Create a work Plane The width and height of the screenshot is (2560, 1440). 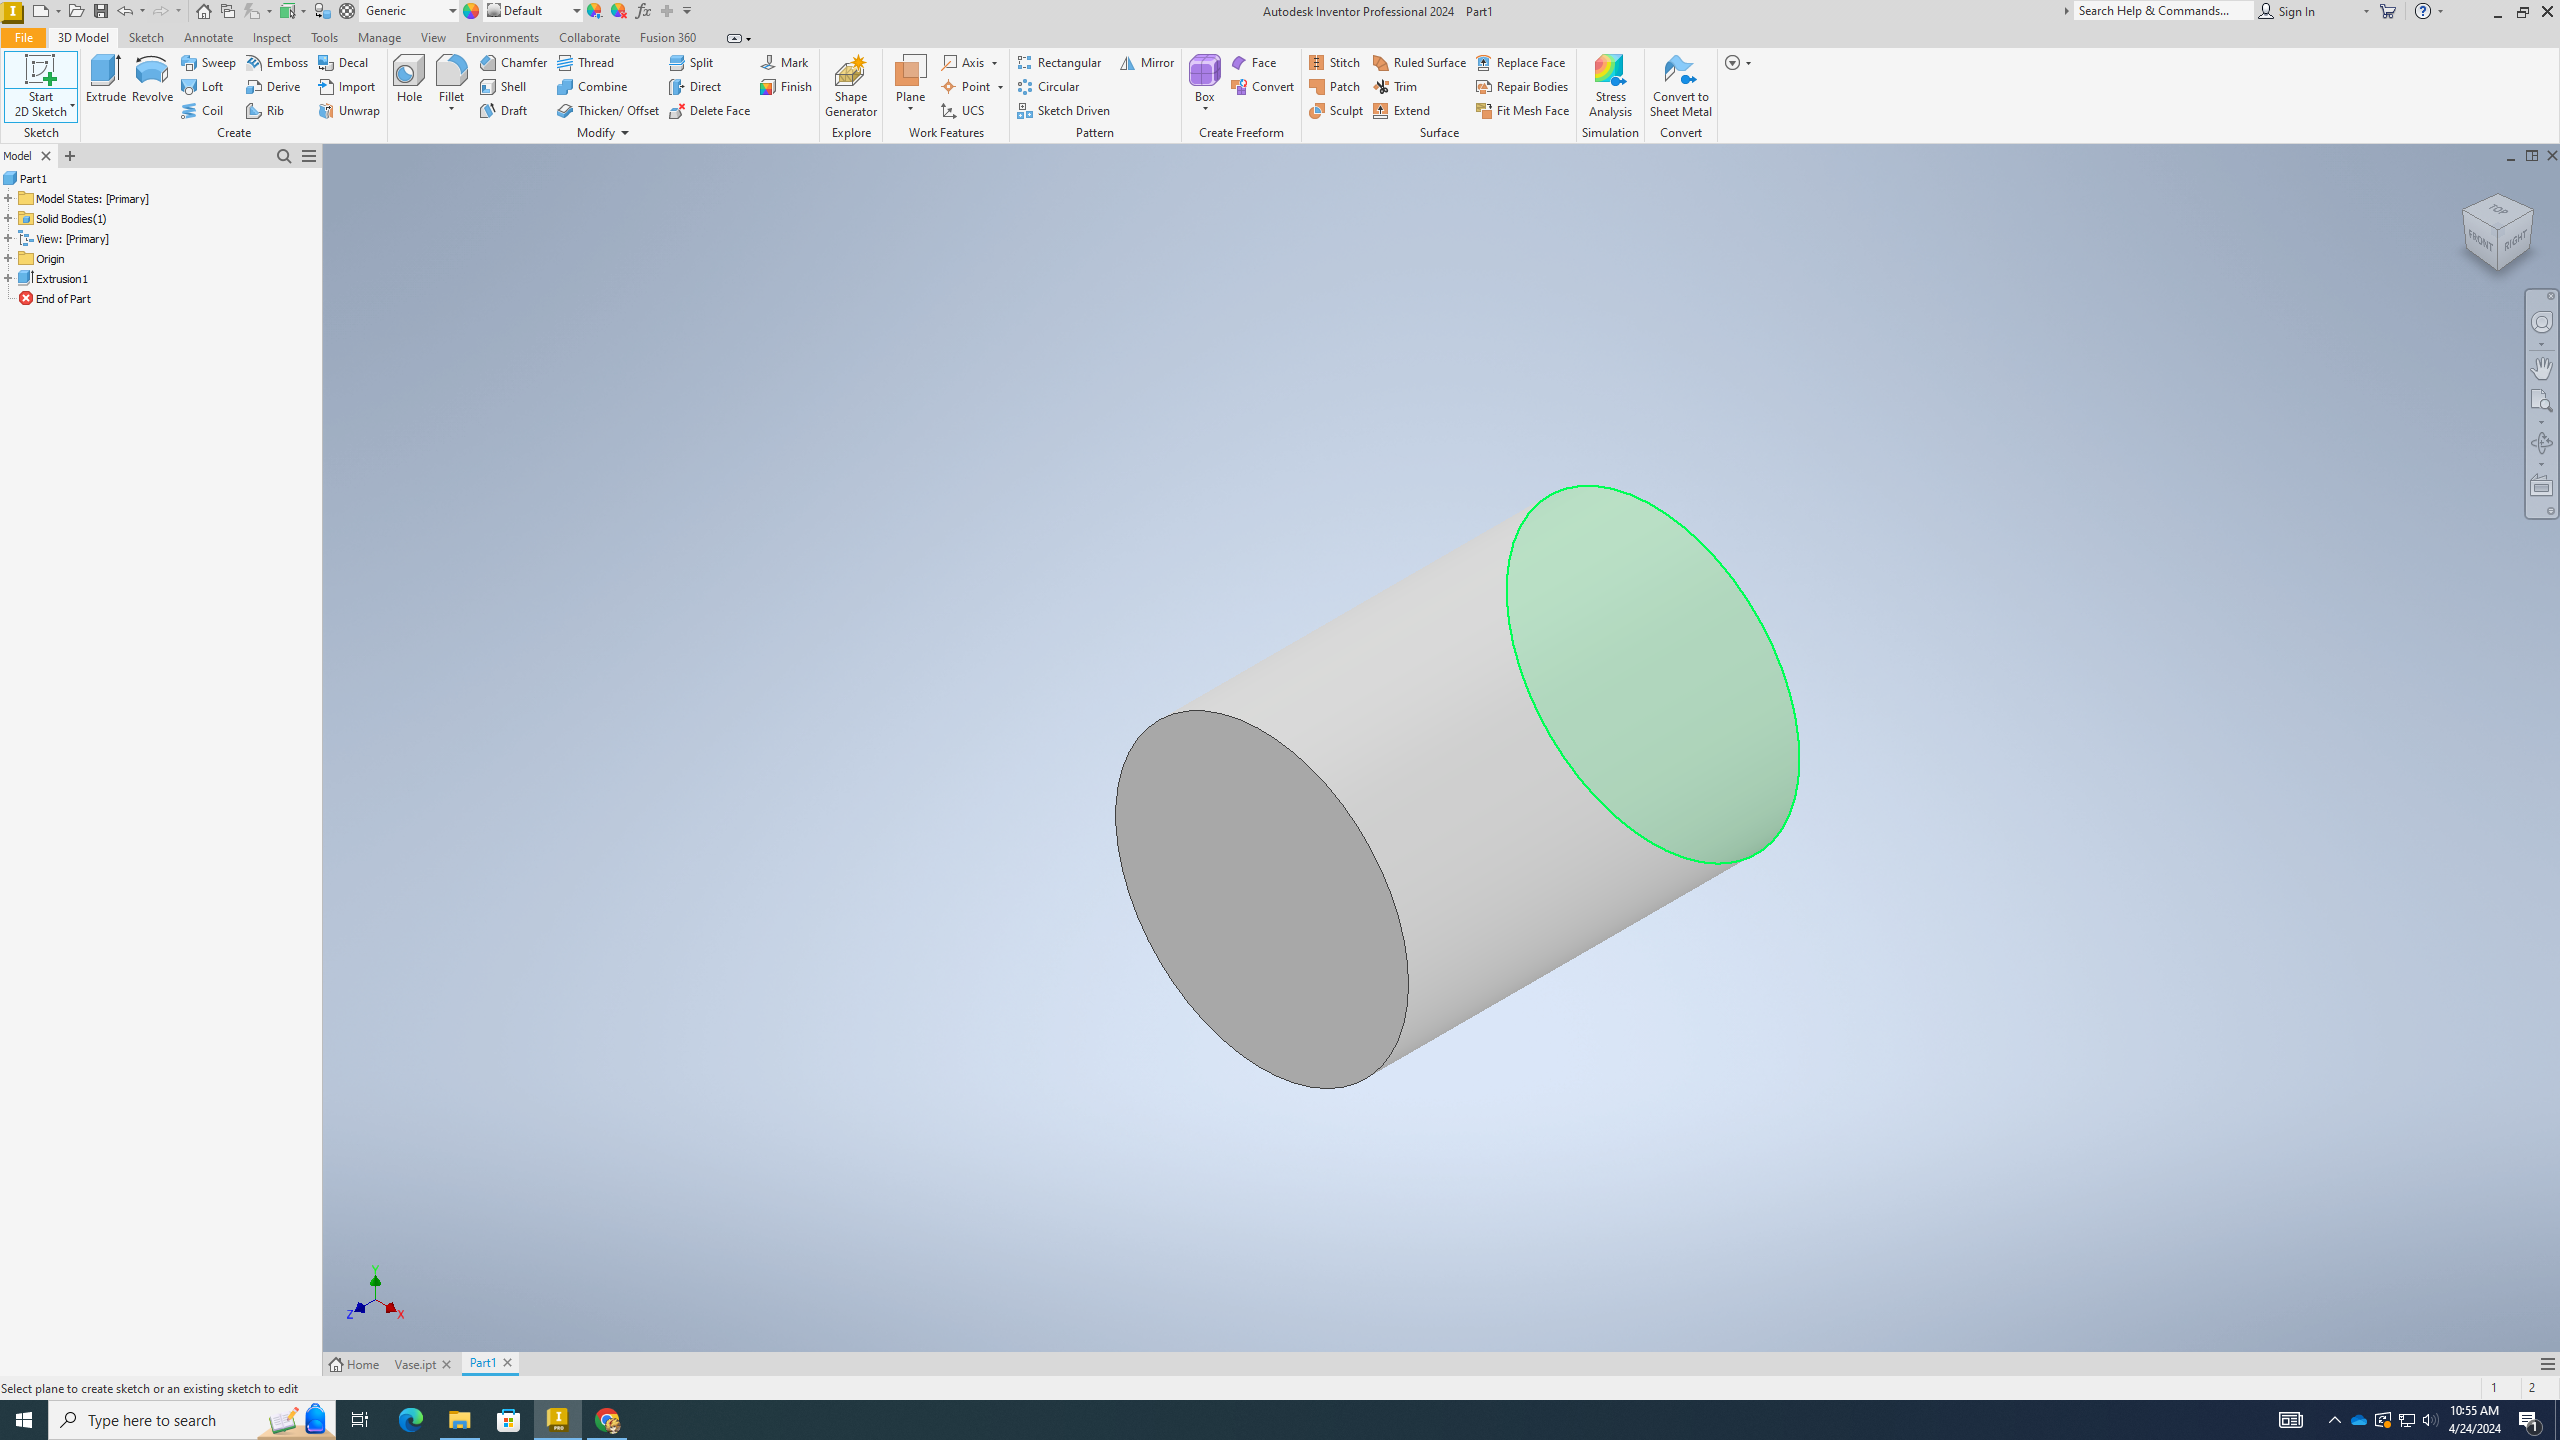910,79
